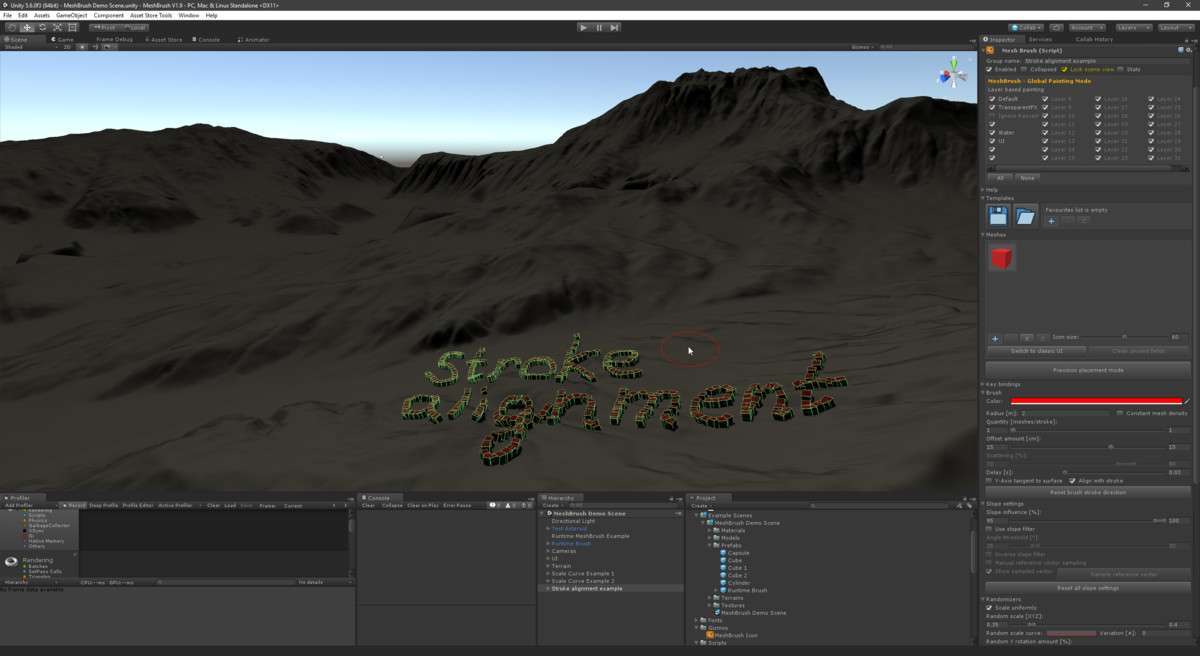
Task: Select the red cube mesh thumbnail
Action: tap(1002, 258)
